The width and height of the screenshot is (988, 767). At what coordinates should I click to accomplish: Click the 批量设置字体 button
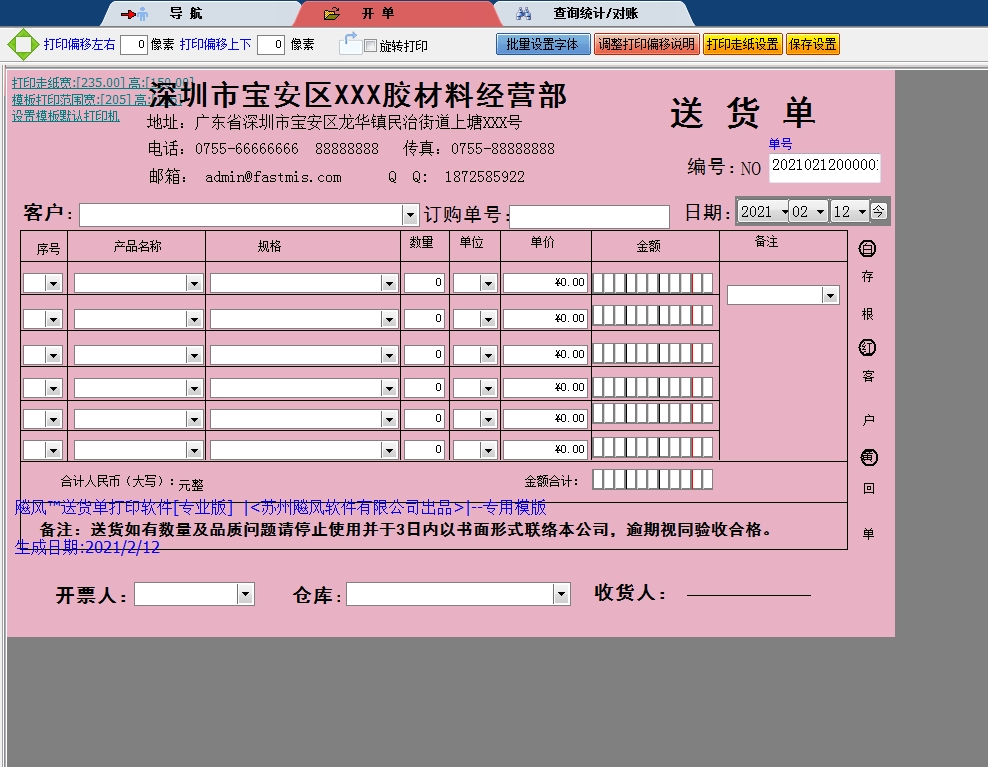coord(541,45)
